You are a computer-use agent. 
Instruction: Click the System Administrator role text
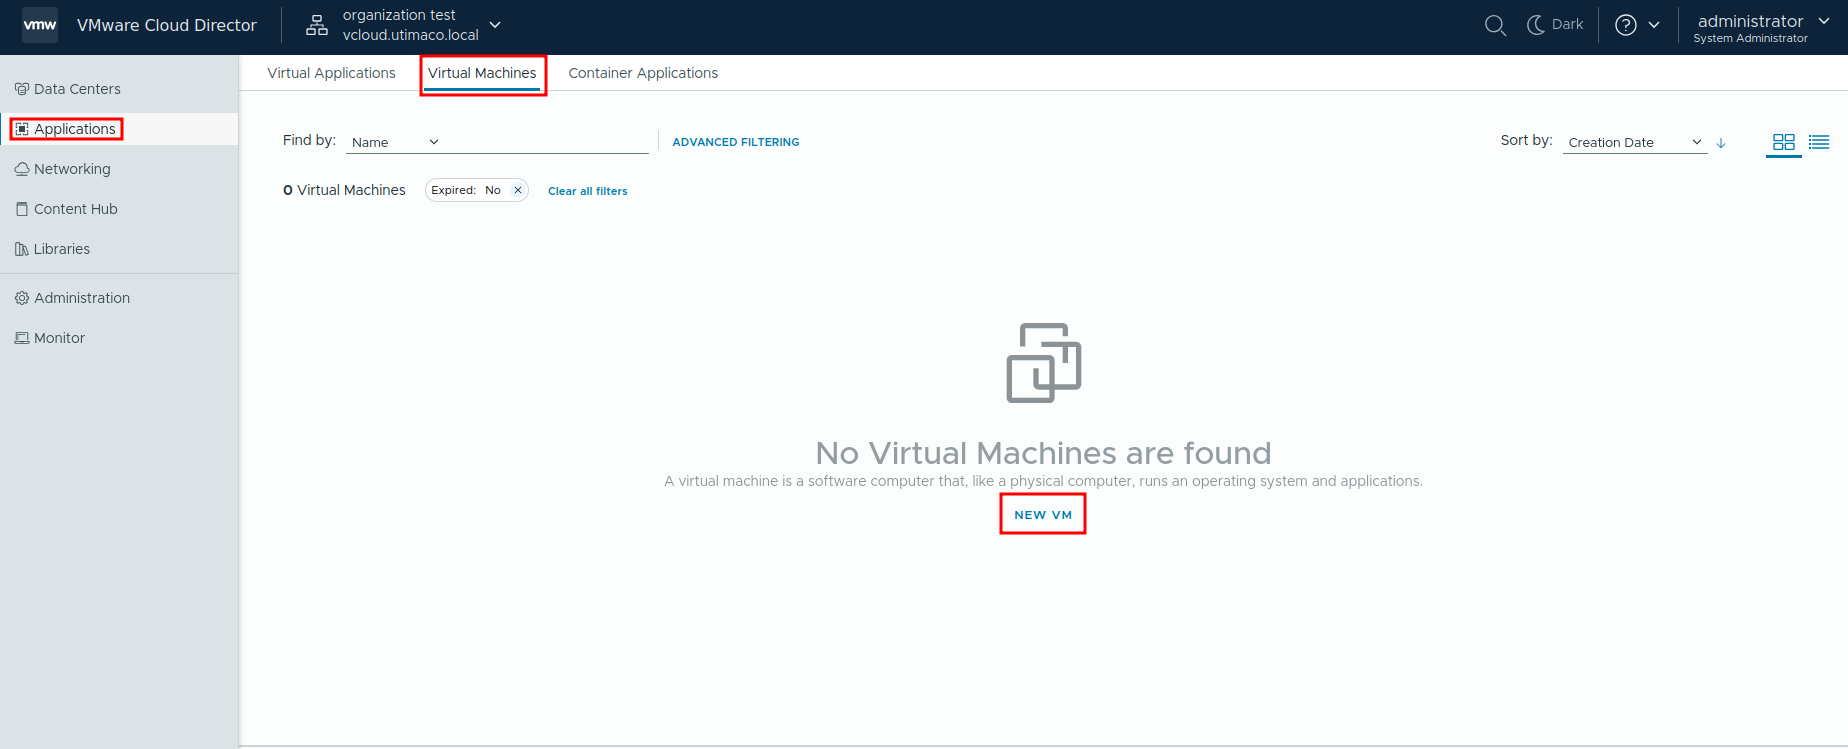click(x=1750, y=38)
